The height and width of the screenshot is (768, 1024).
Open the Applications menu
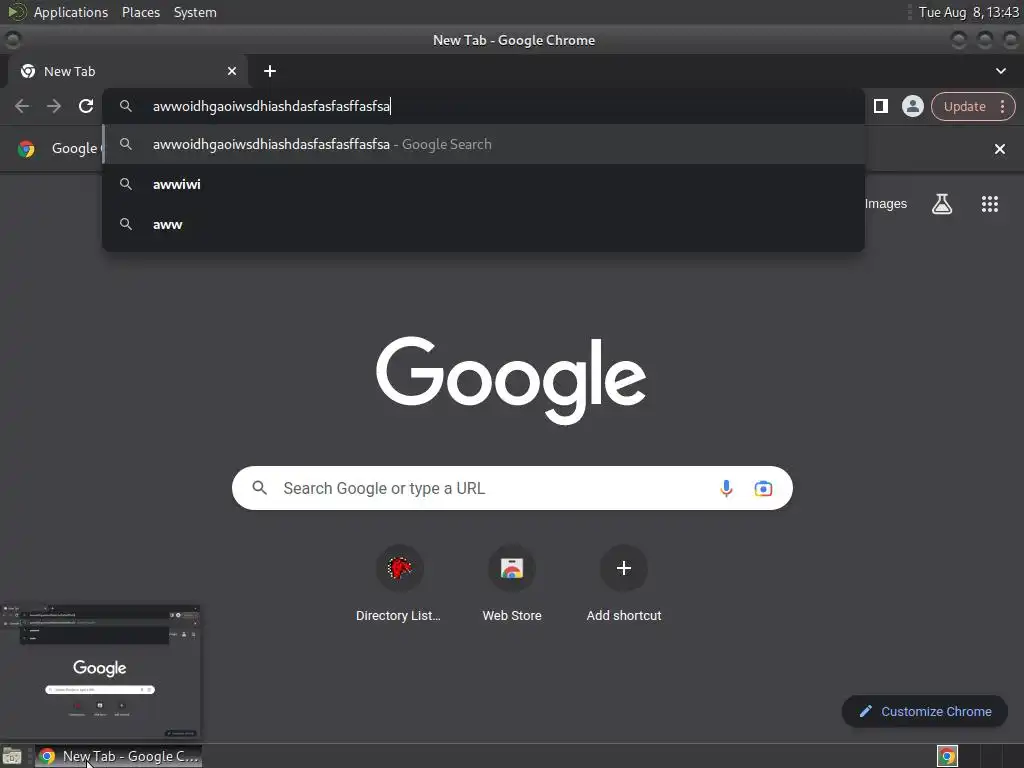71,12
